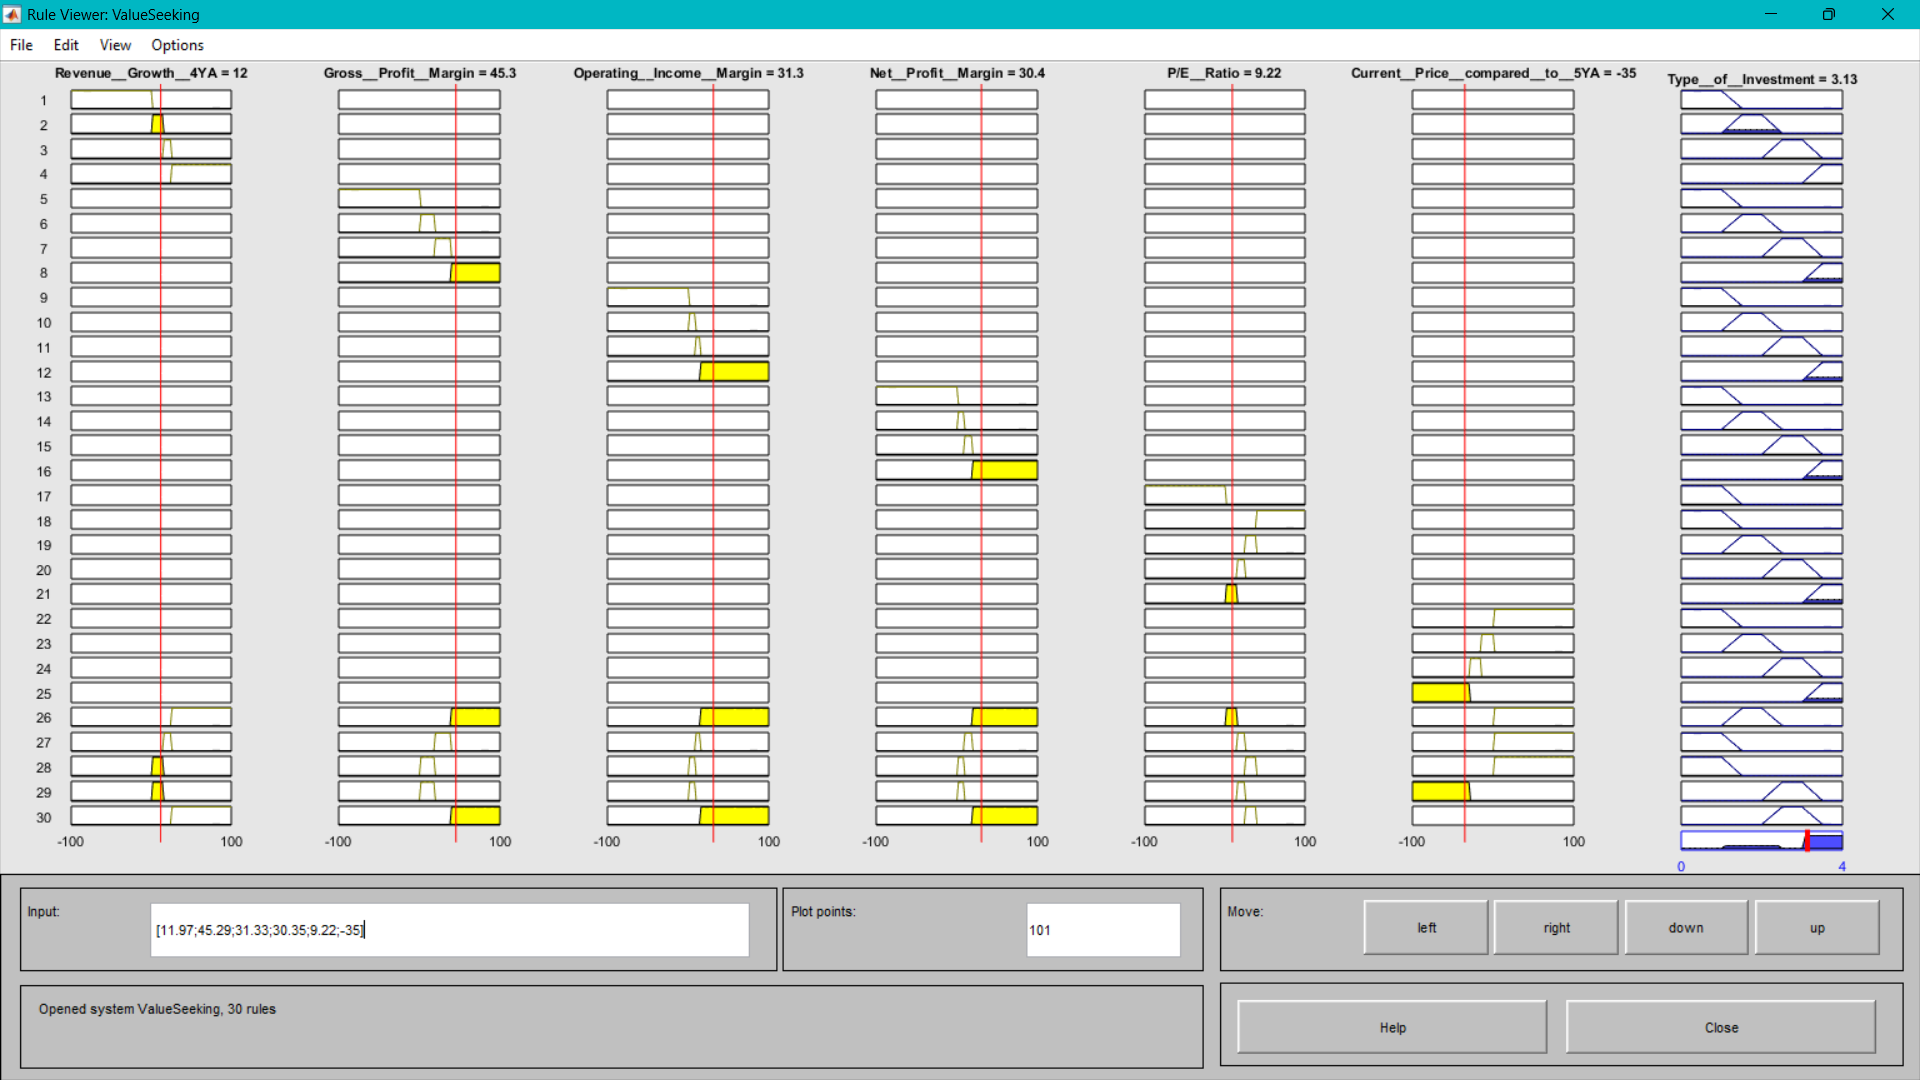Click rule number 30 label

click(44, 817)
